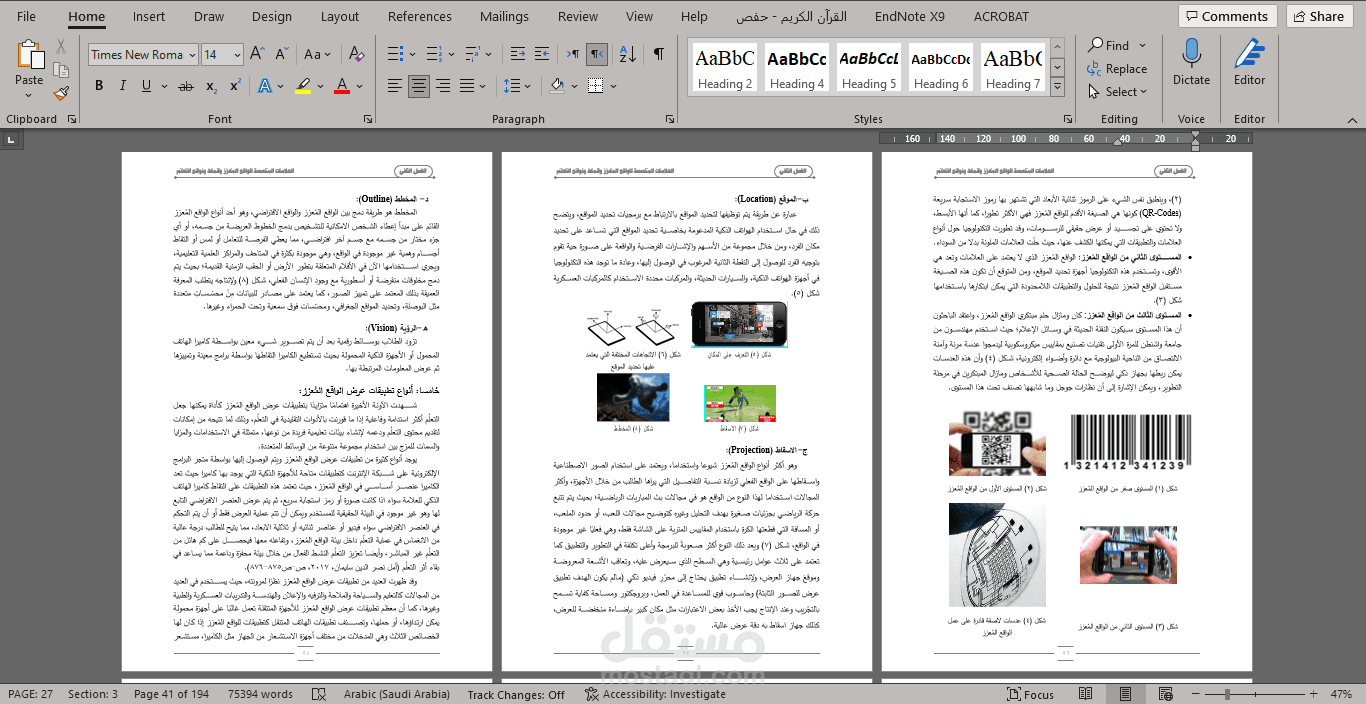Viewport: 1366px width, 704px height.
Task: Toggle Underline formatting
Action: 145,86
